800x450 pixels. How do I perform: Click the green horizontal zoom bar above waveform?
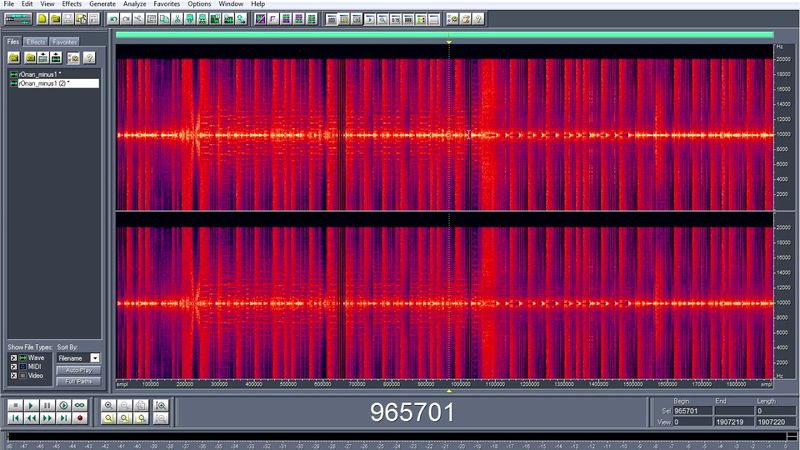click(x=440, y=34)
